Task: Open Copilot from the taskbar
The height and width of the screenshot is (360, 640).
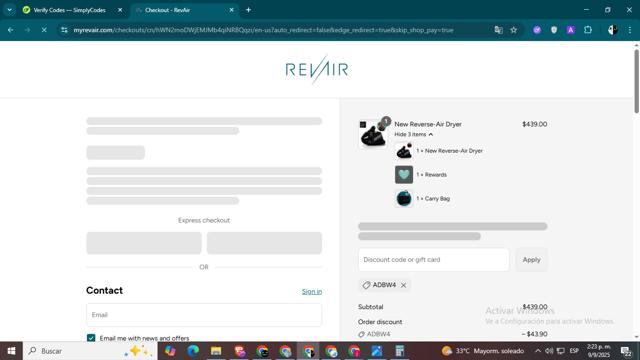Action: [x=170, y=351]
